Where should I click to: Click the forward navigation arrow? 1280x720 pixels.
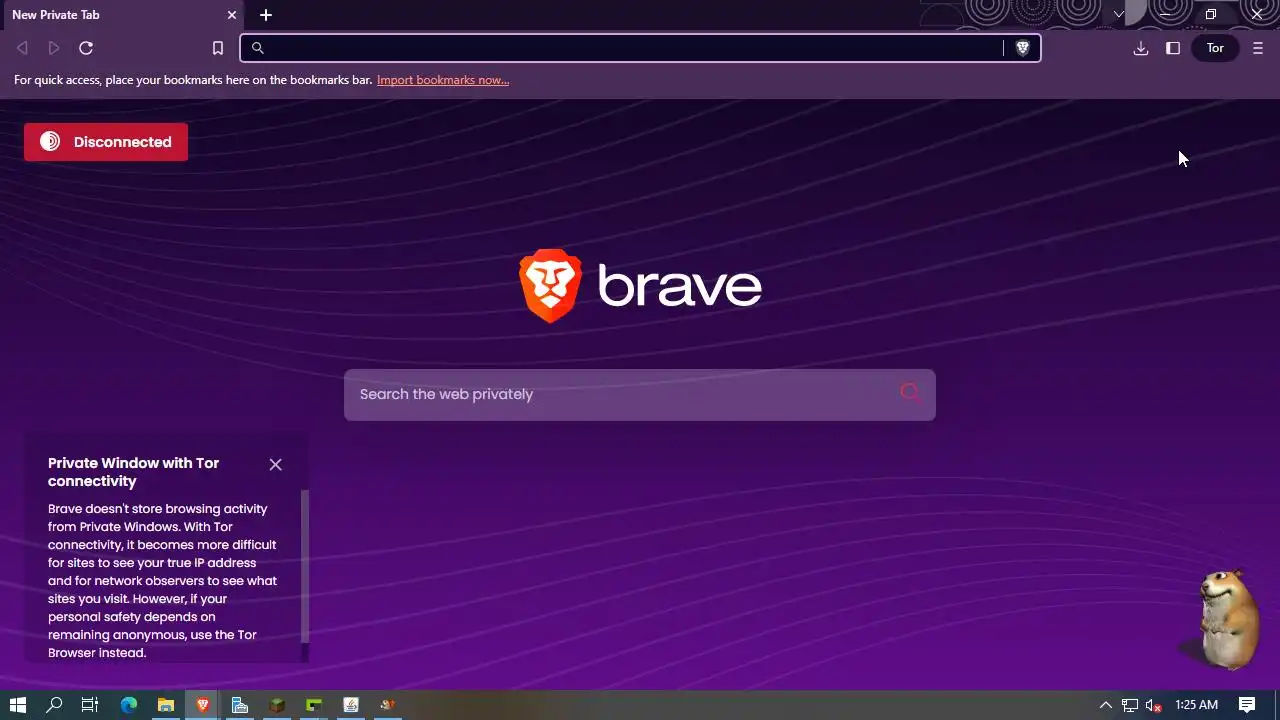[x=54, y=48]
